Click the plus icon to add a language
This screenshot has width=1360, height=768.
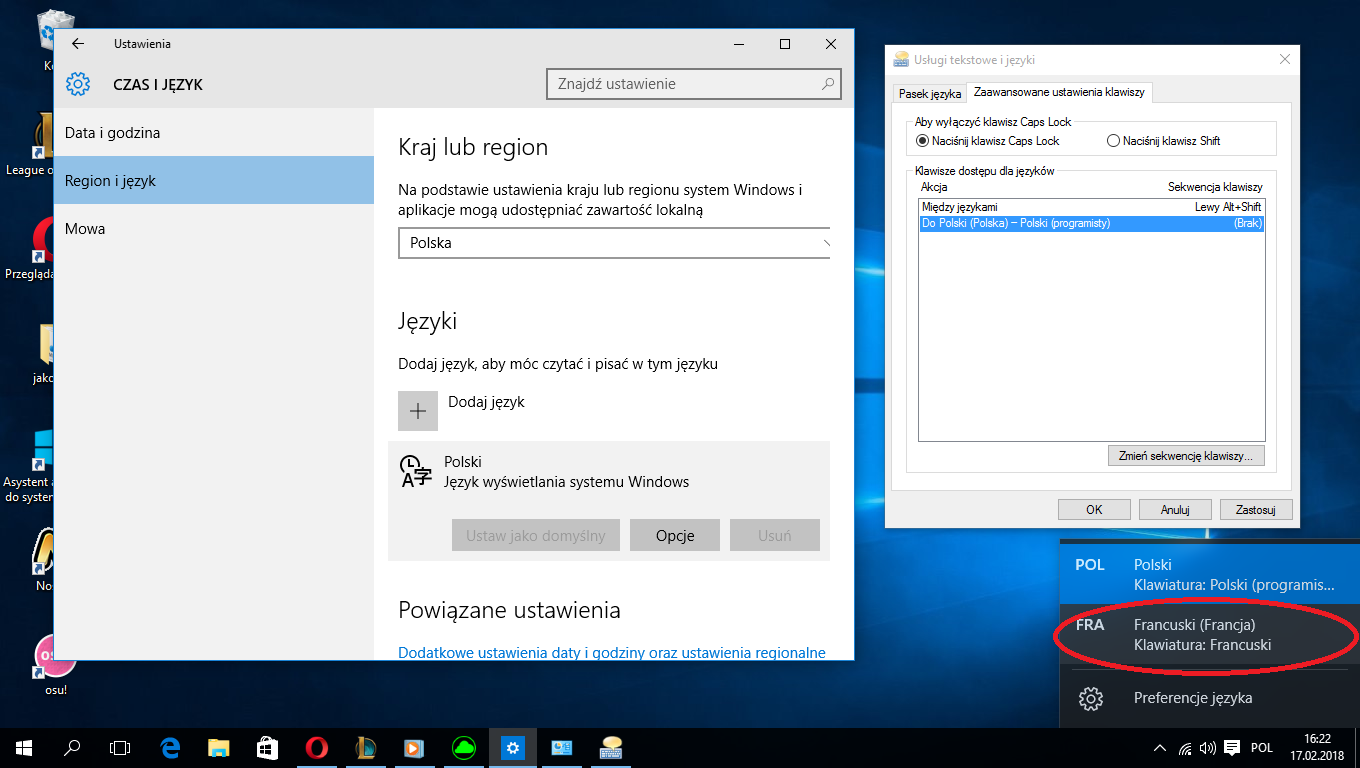418,411
